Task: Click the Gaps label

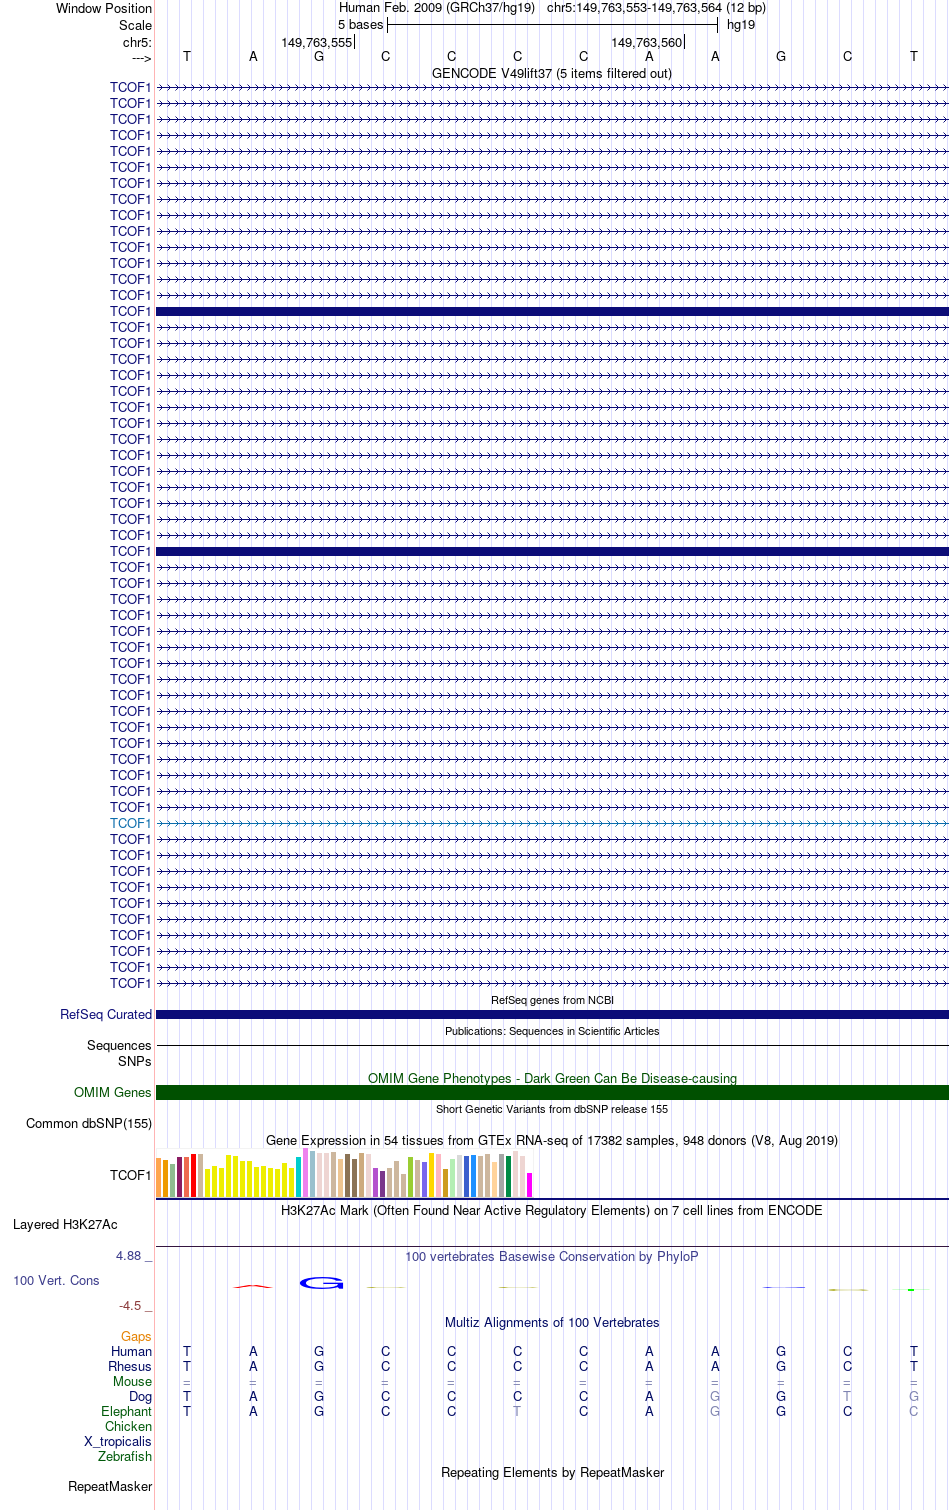Action: 136,1336
